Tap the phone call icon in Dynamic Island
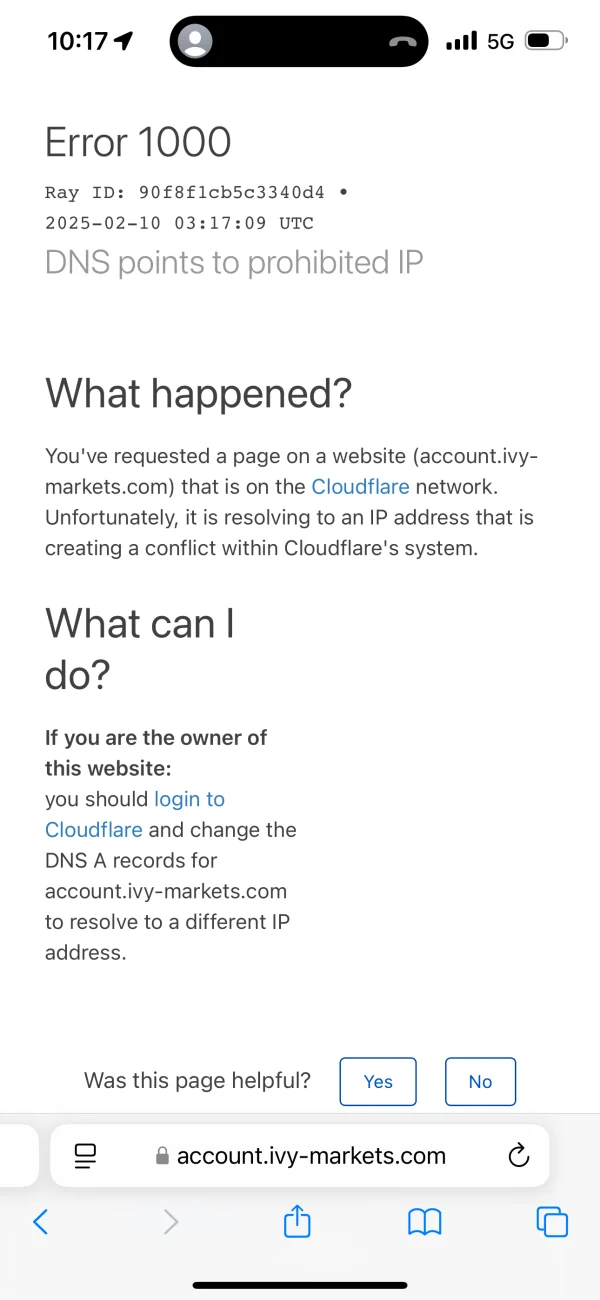Image resolution: width=600 pixels, height=1300 pixels. (x=403, y=42)
